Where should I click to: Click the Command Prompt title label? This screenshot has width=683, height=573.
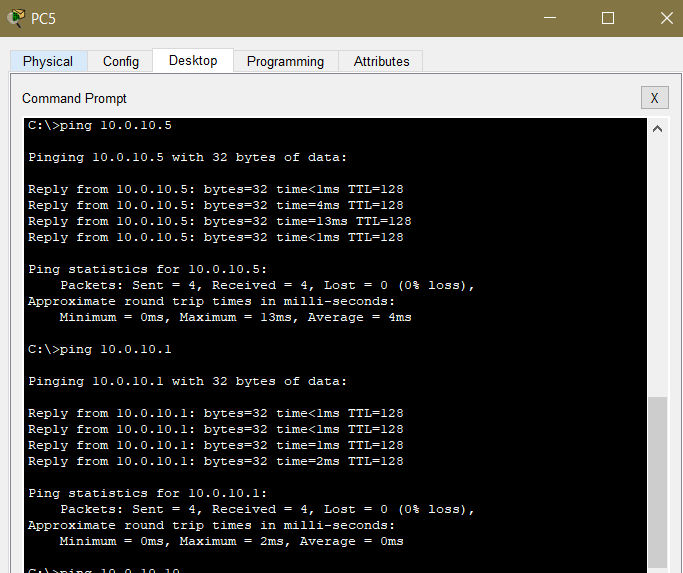pyautogui.click(x=74, y=98)
